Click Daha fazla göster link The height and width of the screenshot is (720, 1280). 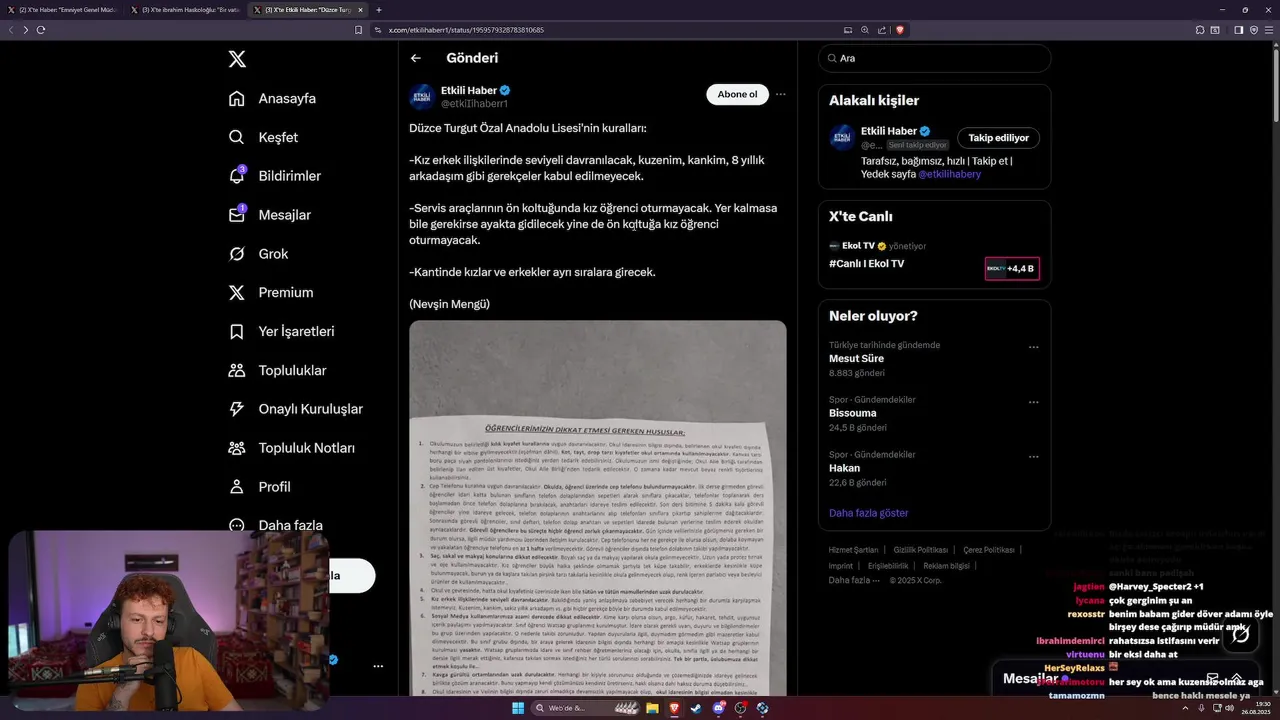tap(868, 513)
